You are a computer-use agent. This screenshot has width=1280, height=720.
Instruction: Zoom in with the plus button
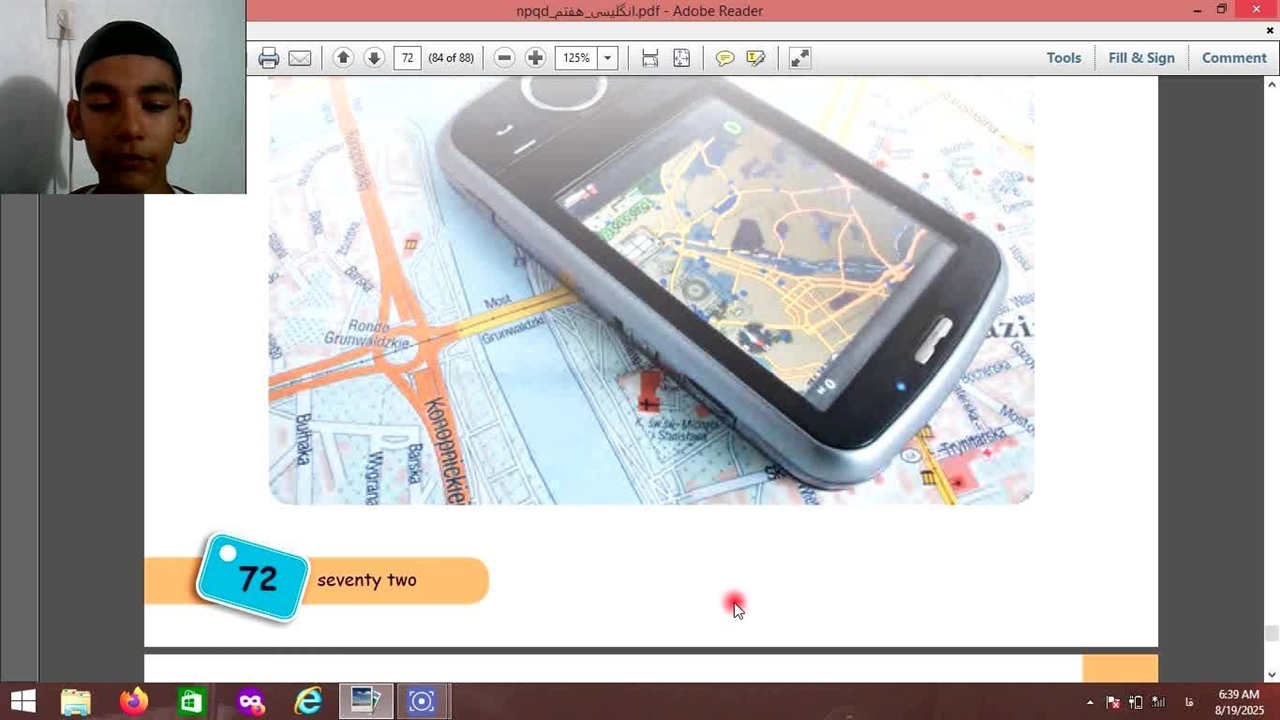pos(535,58)
